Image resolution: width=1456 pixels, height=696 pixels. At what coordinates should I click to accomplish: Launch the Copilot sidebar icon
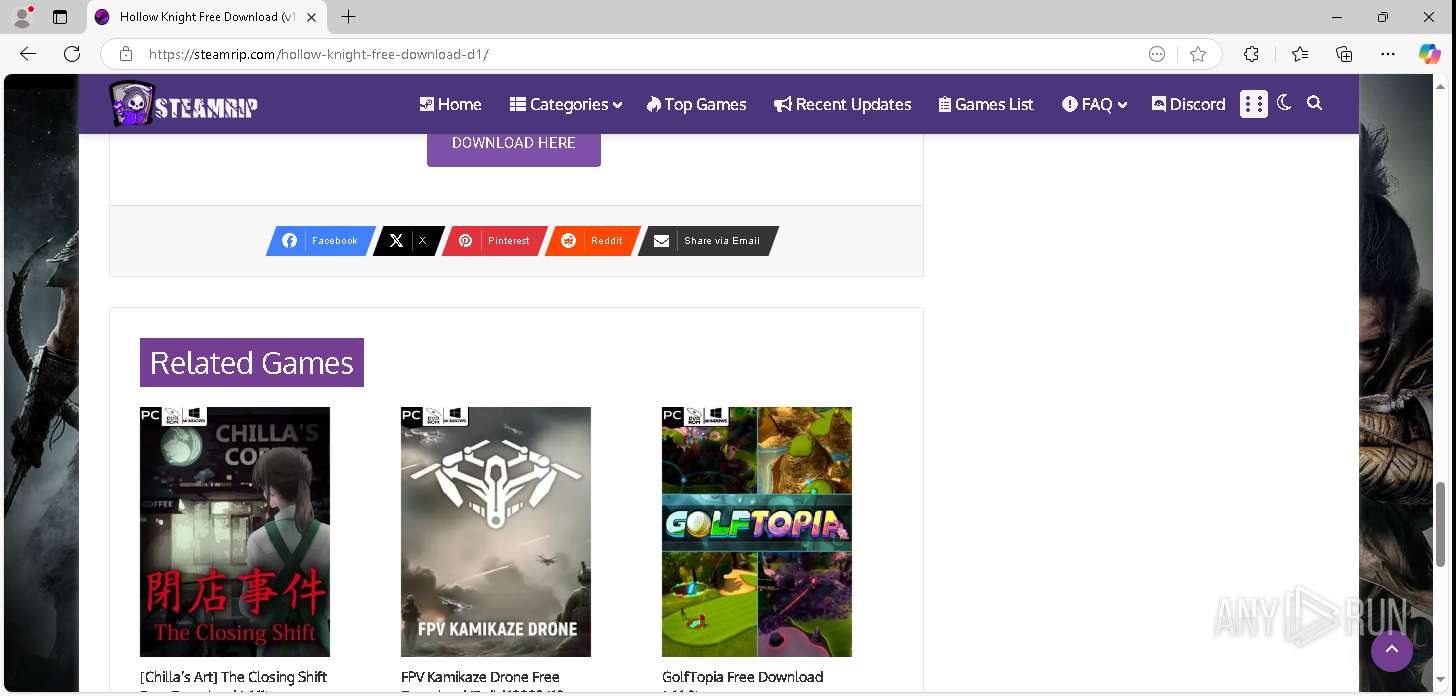click(x=1430, y=54)
